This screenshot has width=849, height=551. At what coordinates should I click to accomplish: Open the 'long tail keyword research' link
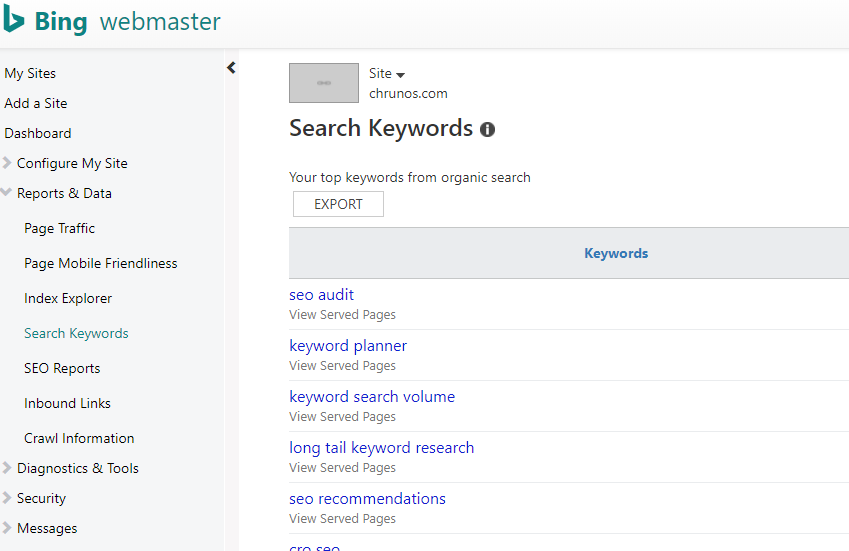(382, 448)
